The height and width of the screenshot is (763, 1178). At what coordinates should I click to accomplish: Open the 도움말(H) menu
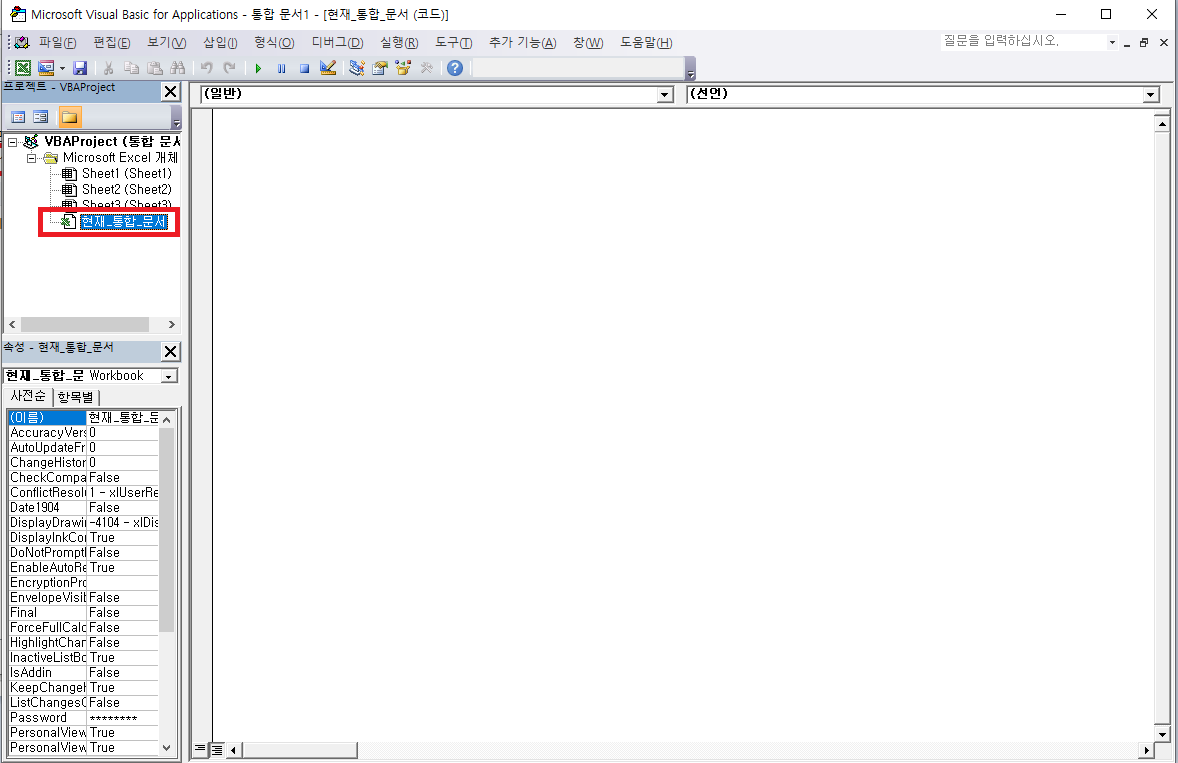tap(646, 43)
